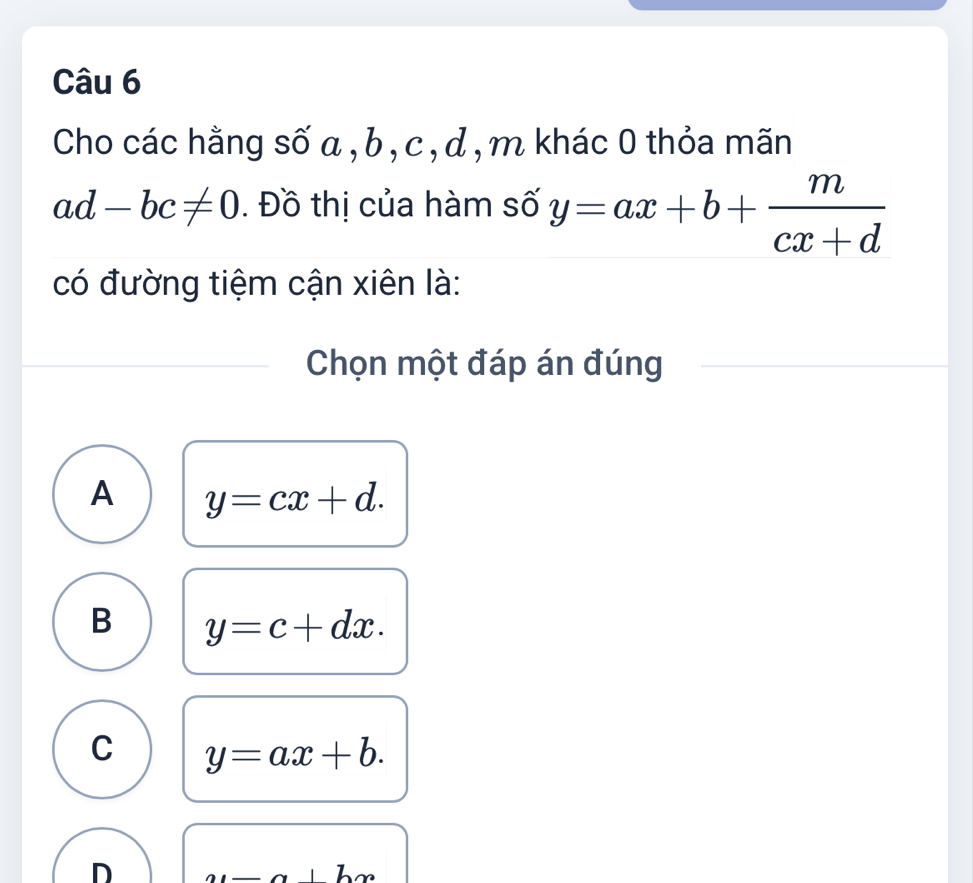973x883 pixels.
Task: Click the "Câu 6" question heading
Action: [x=96, y=84]
